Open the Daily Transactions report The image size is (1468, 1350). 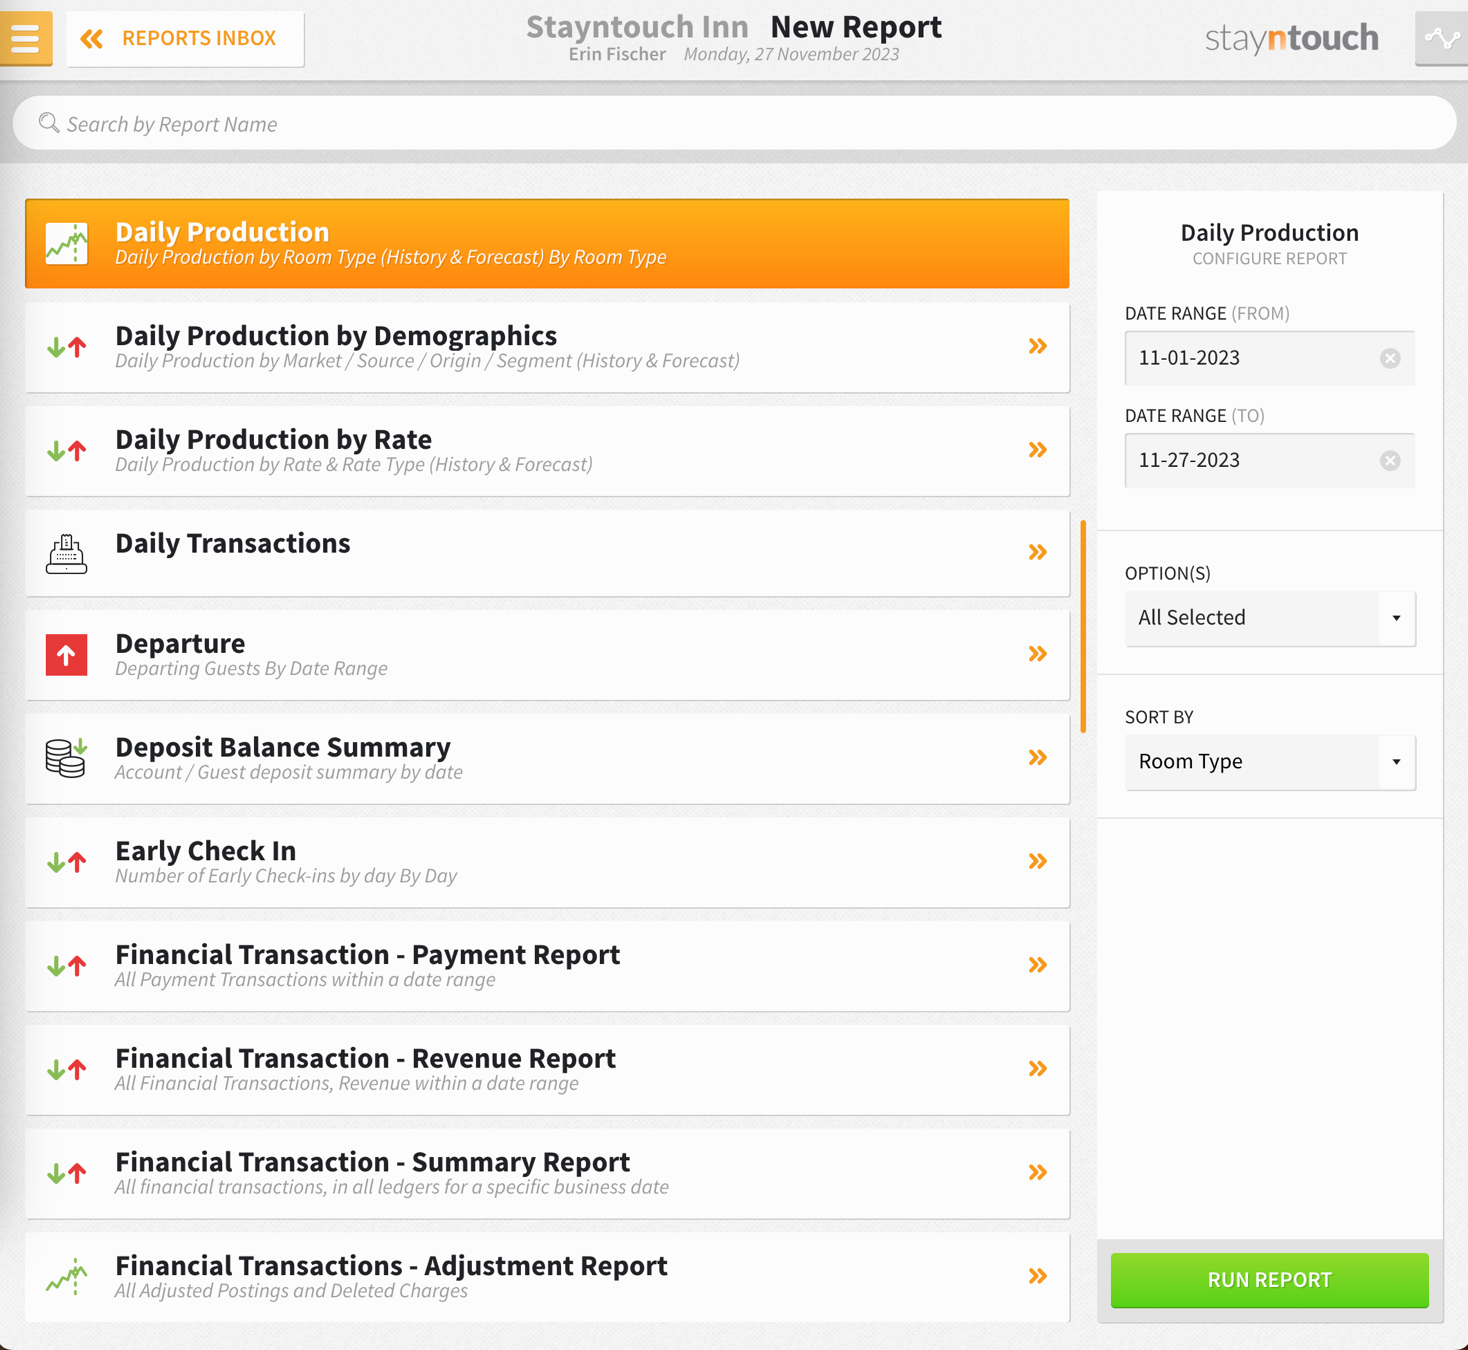547,553
